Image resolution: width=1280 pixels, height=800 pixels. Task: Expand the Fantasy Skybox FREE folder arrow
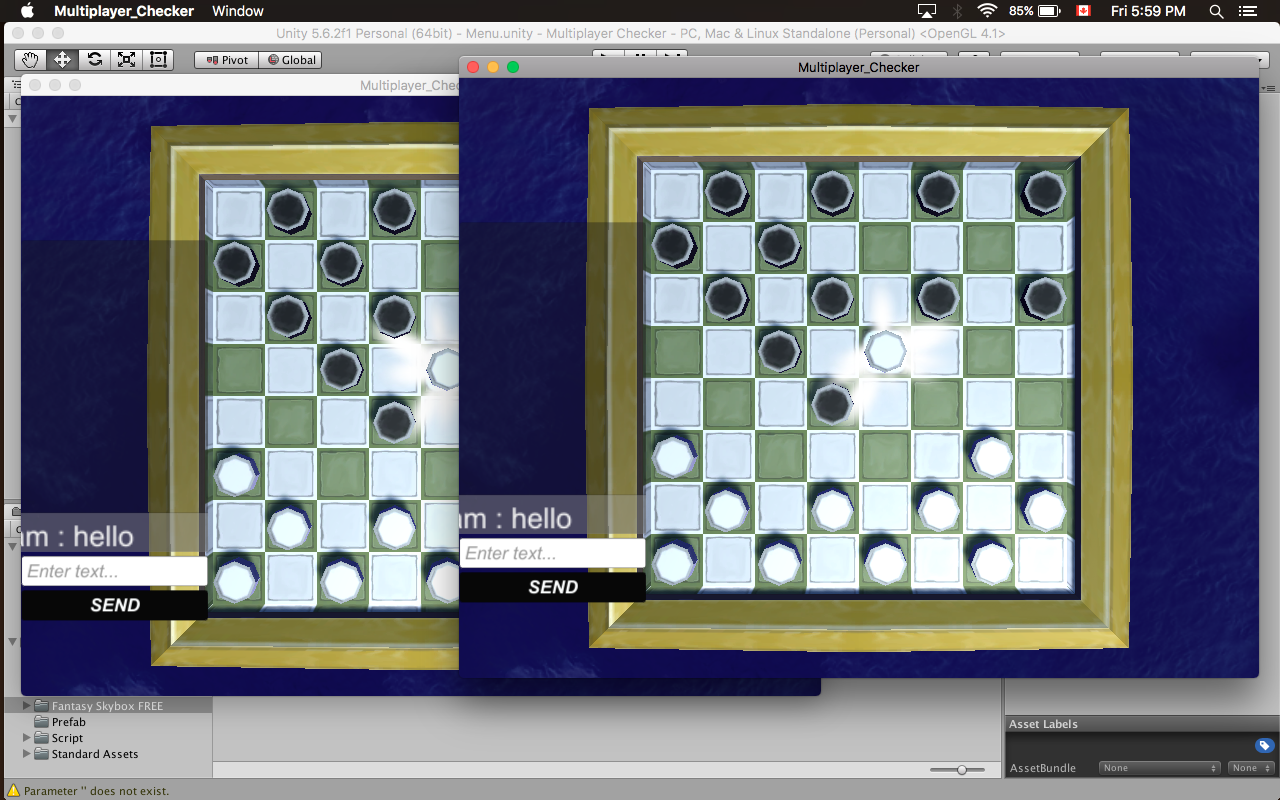[x=27, y=706]
